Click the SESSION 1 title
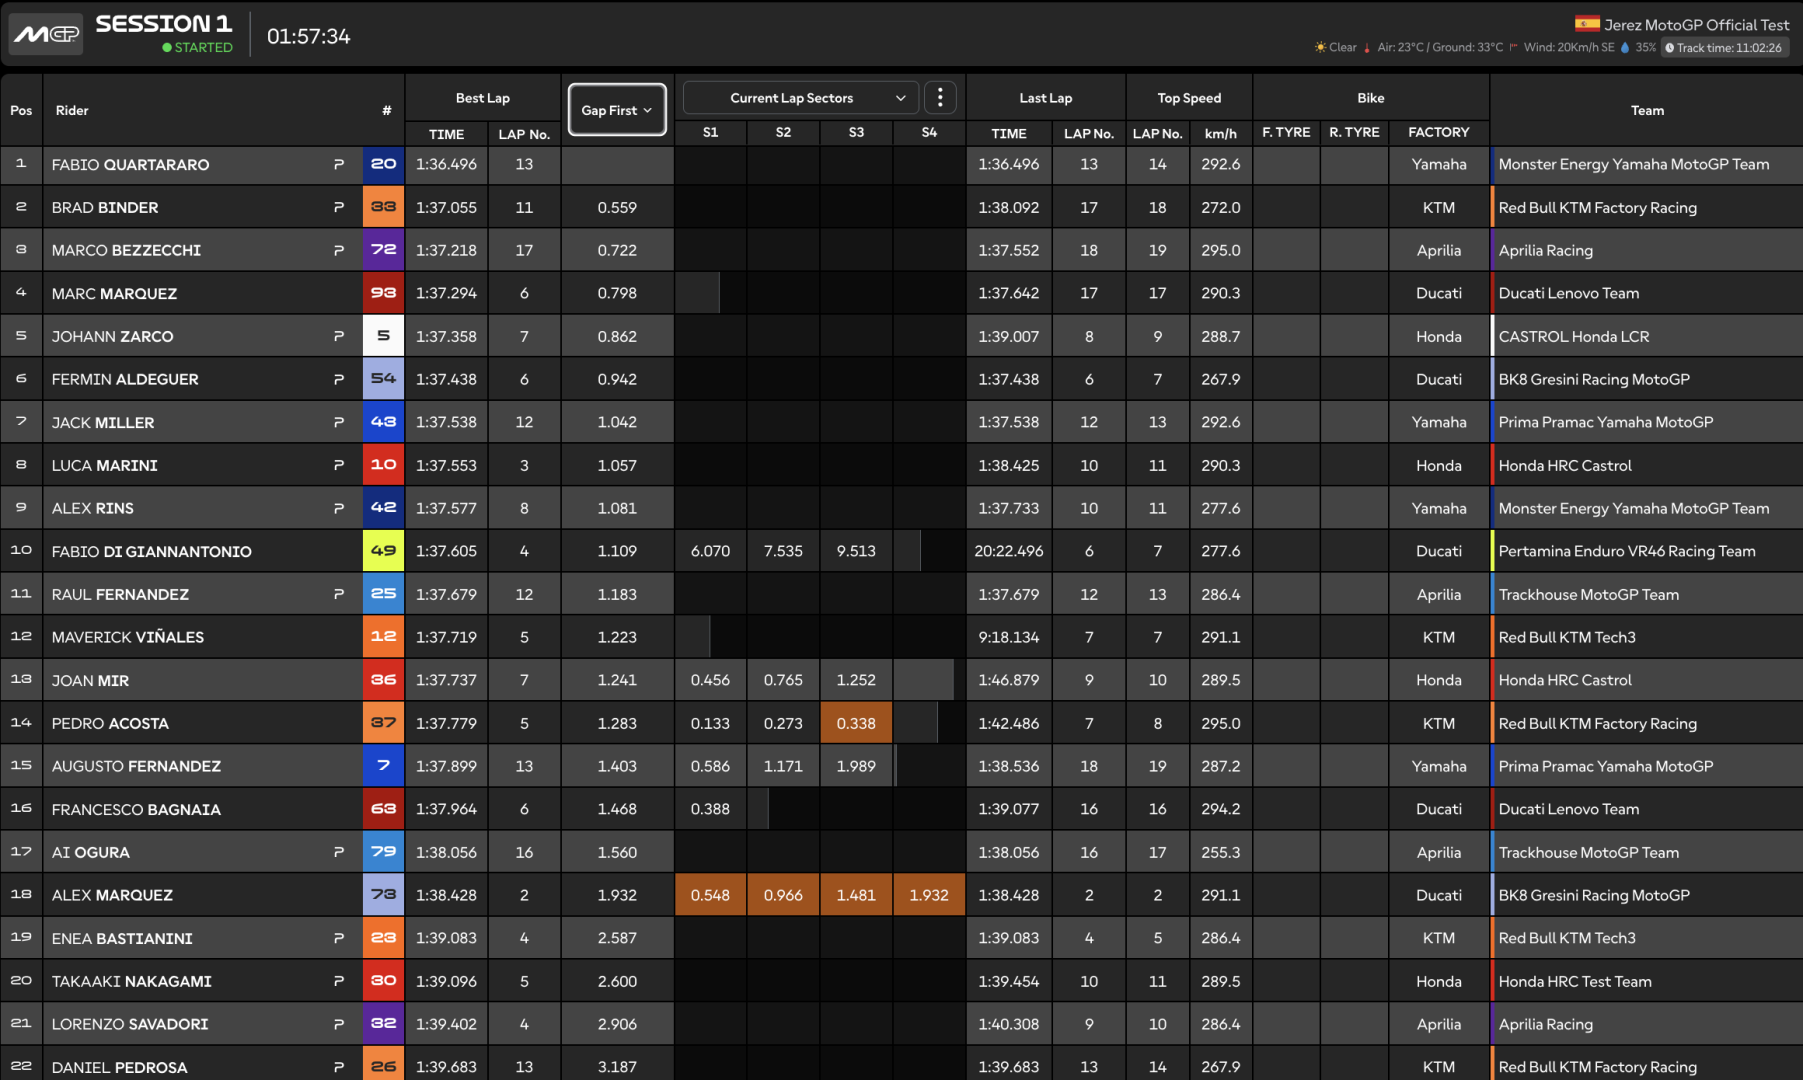 [163, 23]
